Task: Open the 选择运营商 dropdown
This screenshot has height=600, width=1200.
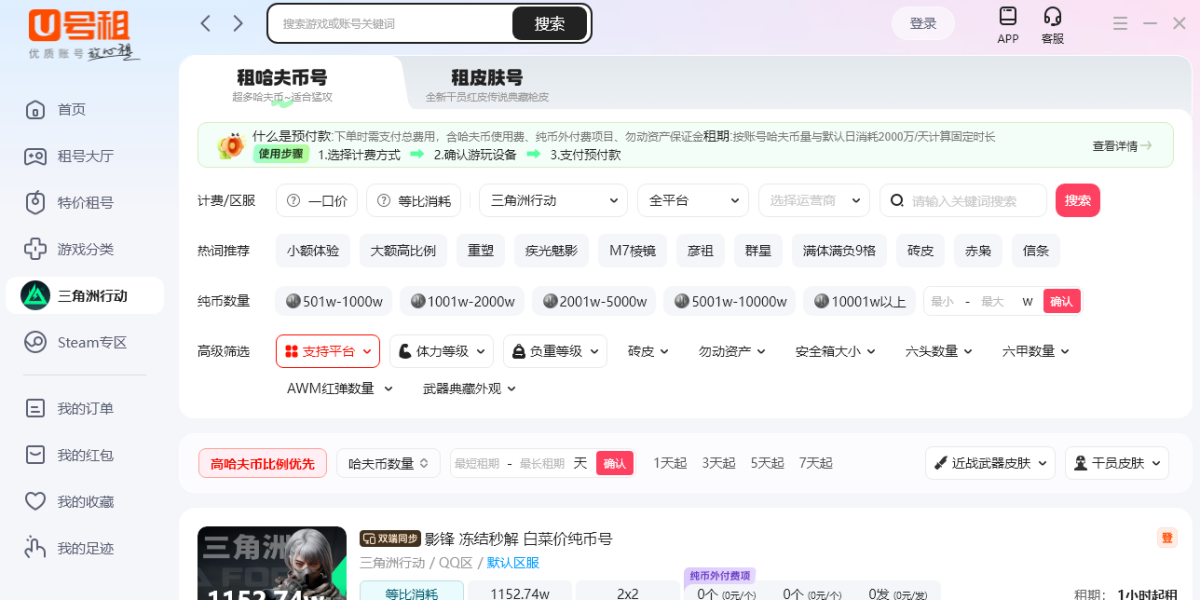Action: [x=814, y=200]
